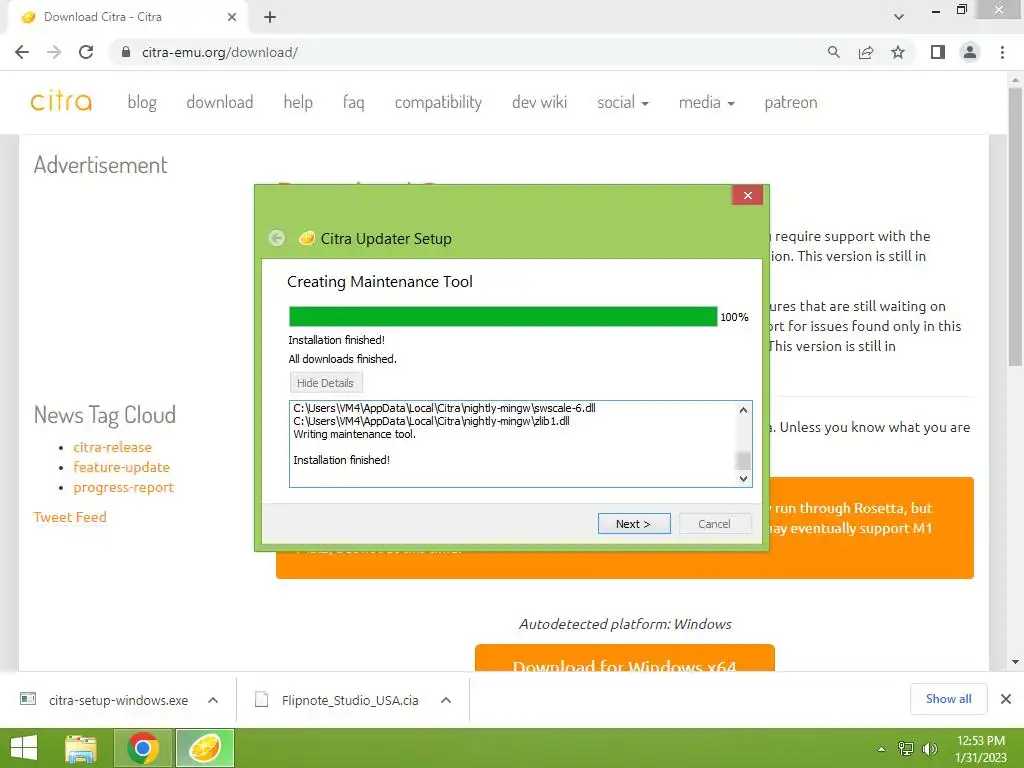The width and height of the screenshot is (1024, 768).
Task: Open the zoom magnifier icon in address bar
Action: click(833, 52)
